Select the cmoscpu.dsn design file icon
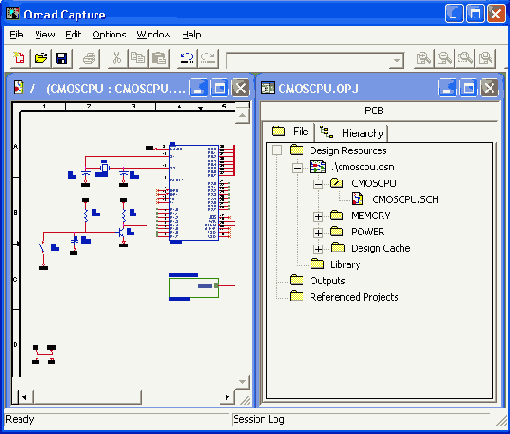Image resolution: width=510 pixels, height=434 pixels. coord(318,167)
